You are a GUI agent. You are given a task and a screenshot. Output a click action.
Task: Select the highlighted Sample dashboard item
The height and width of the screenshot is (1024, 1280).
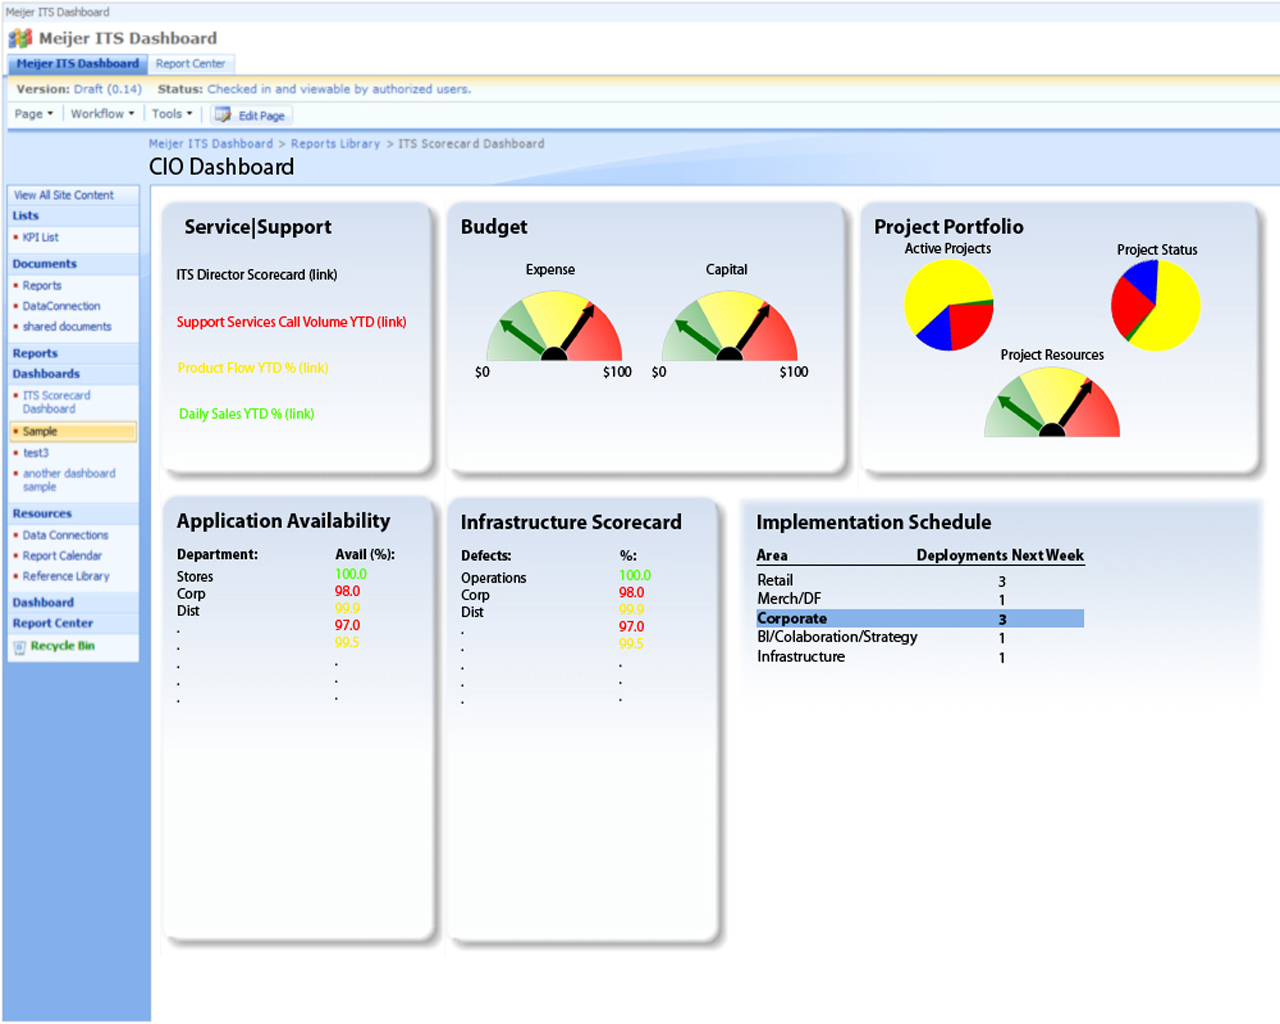73,432
